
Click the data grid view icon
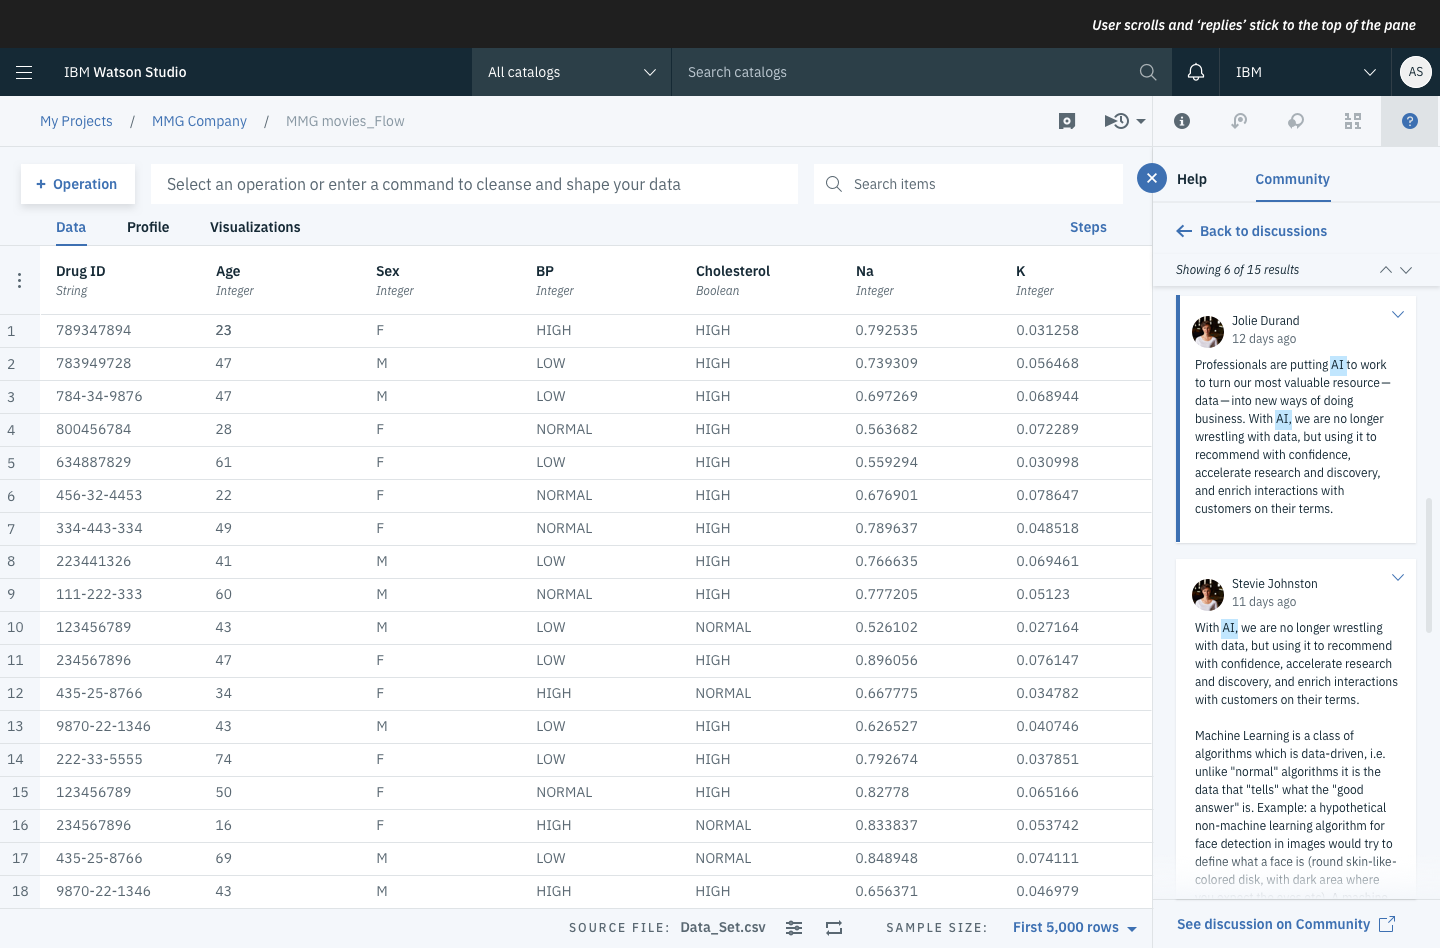1352,121
